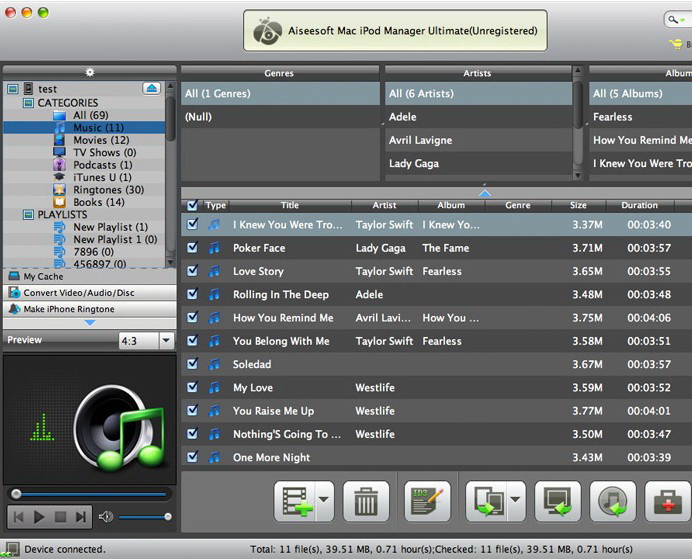The image size is (692, 559).
Task: Open the red toolbox icon
Action: coord(667,502)
